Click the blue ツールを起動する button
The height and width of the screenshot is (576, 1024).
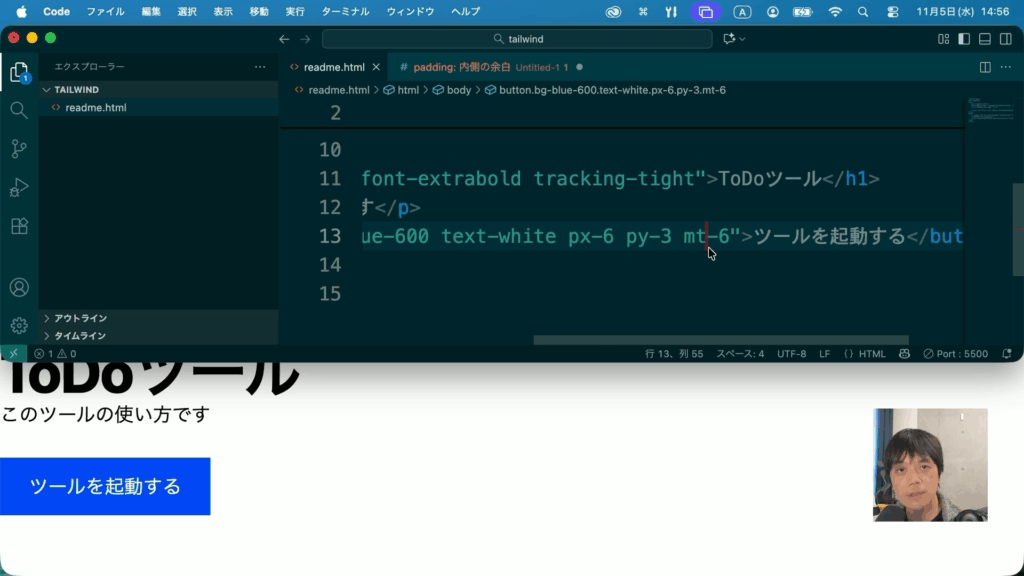[x=105, y=487]
